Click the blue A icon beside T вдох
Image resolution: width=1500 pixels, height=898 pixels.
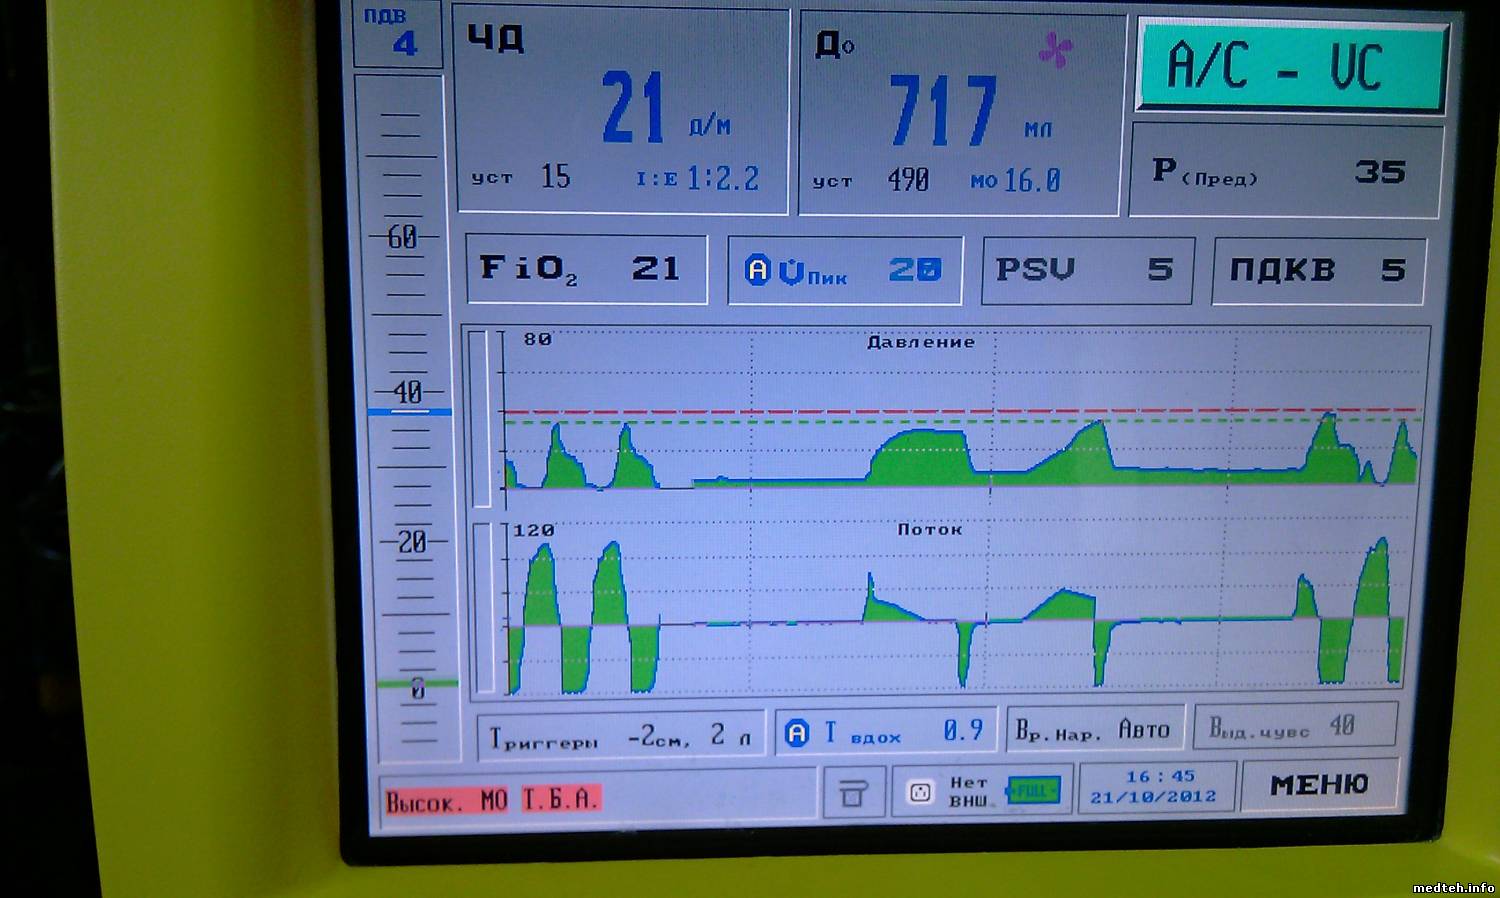(796, 733)
